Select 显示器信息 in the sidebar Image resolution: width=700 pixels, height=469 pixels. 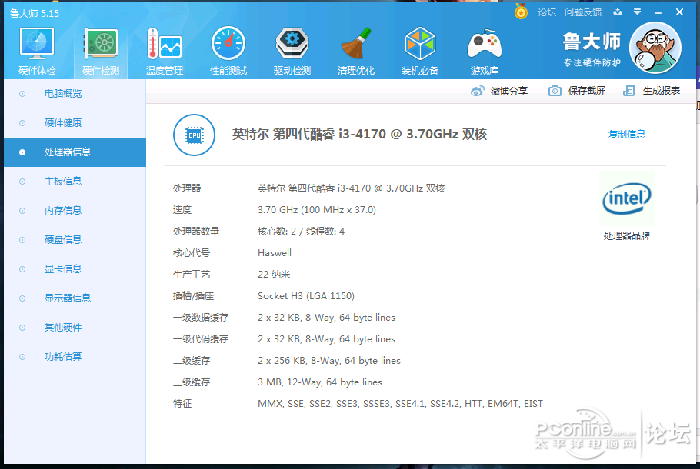[75, 298]
